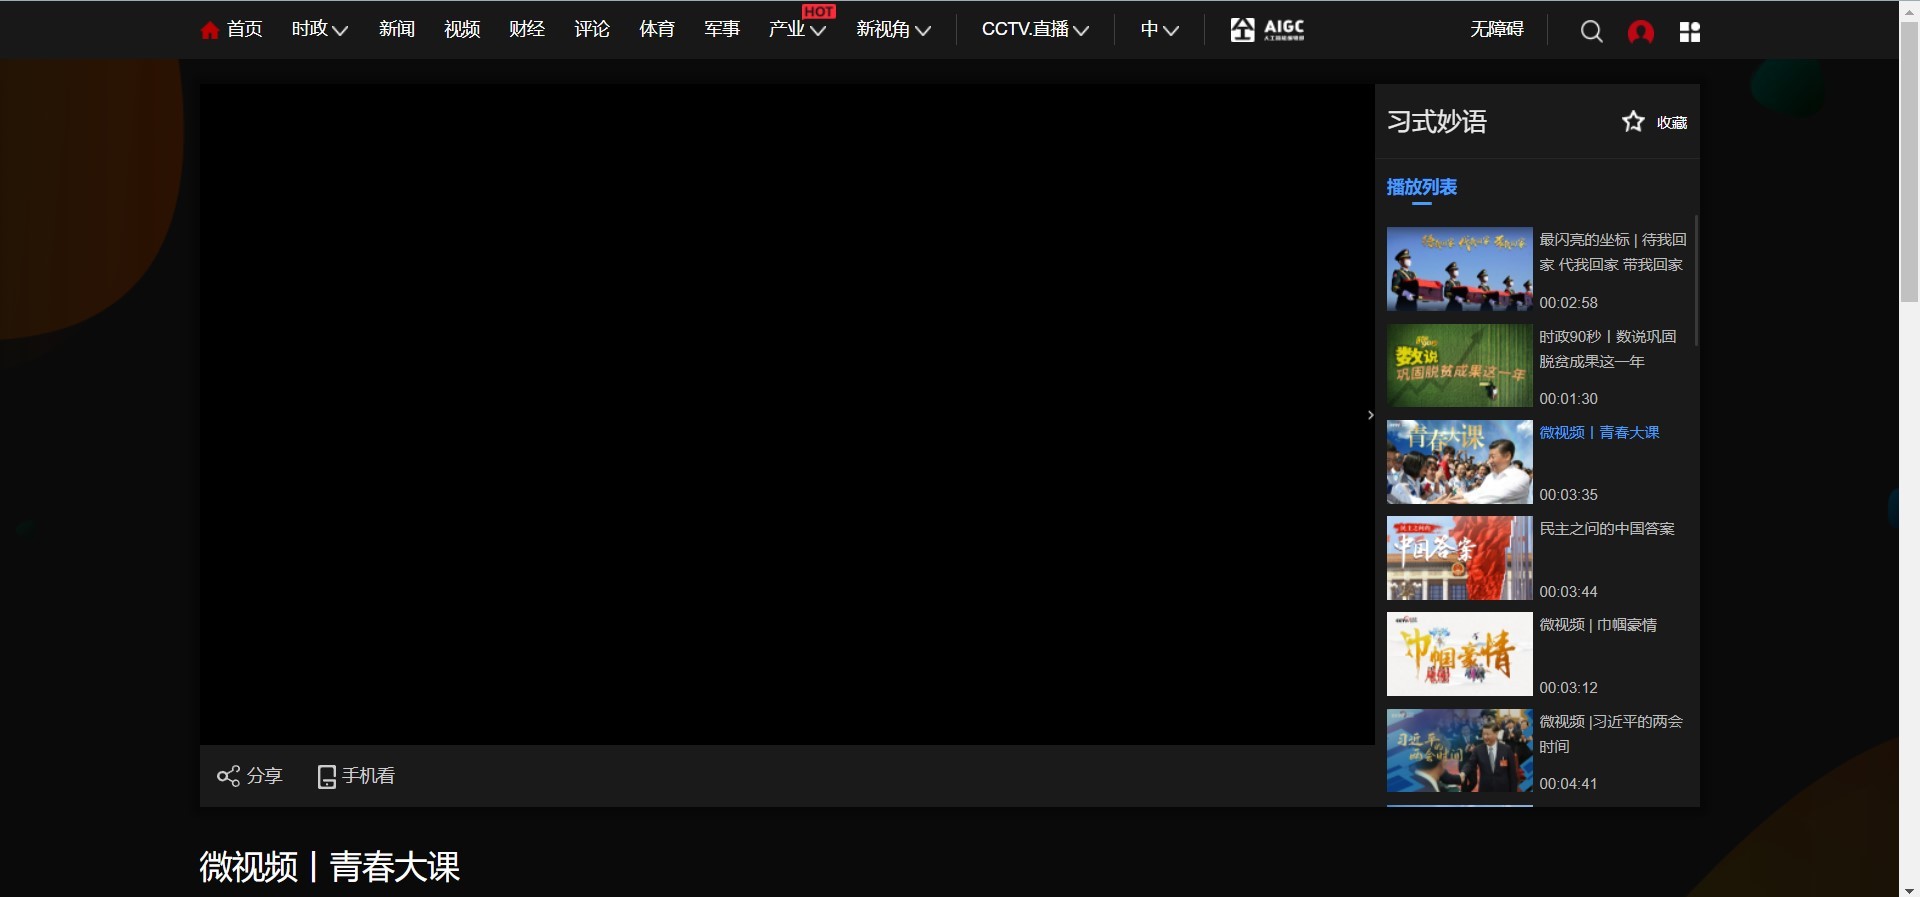Open 军事 menu item
Viewport: 1920px width, 897px height.
pos(722,29)
